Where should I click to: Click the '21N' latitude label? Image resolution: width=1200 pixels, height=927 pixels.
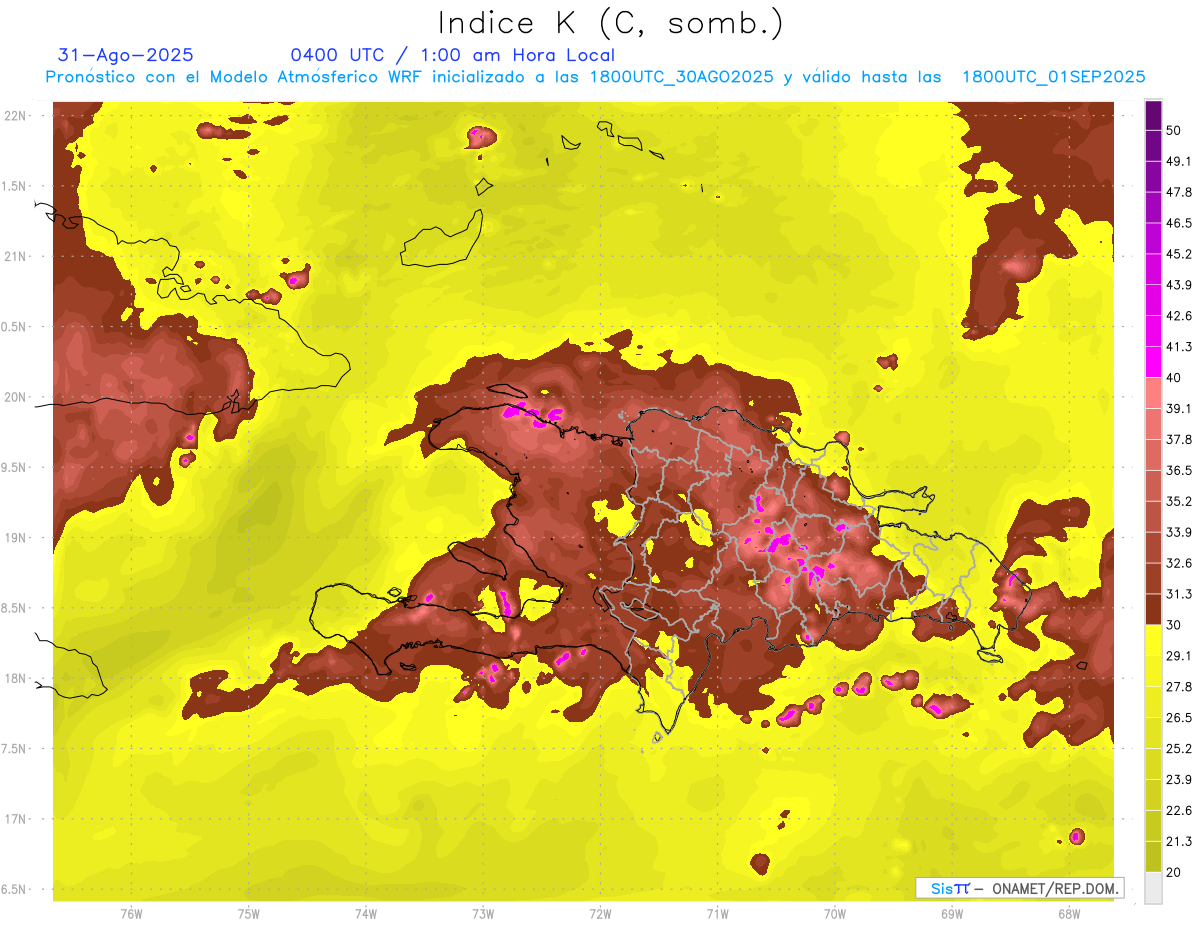(17, 256)
